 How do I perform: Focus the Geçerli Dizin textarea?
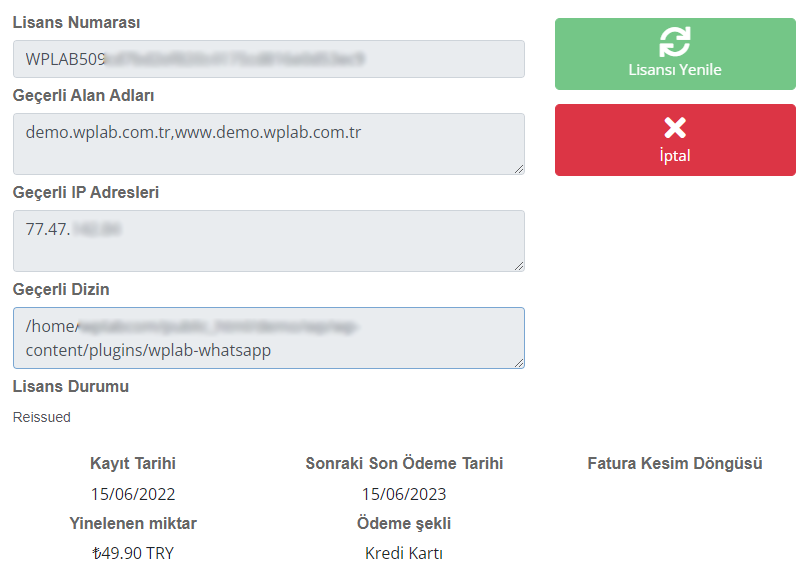[x=269, y=338]
